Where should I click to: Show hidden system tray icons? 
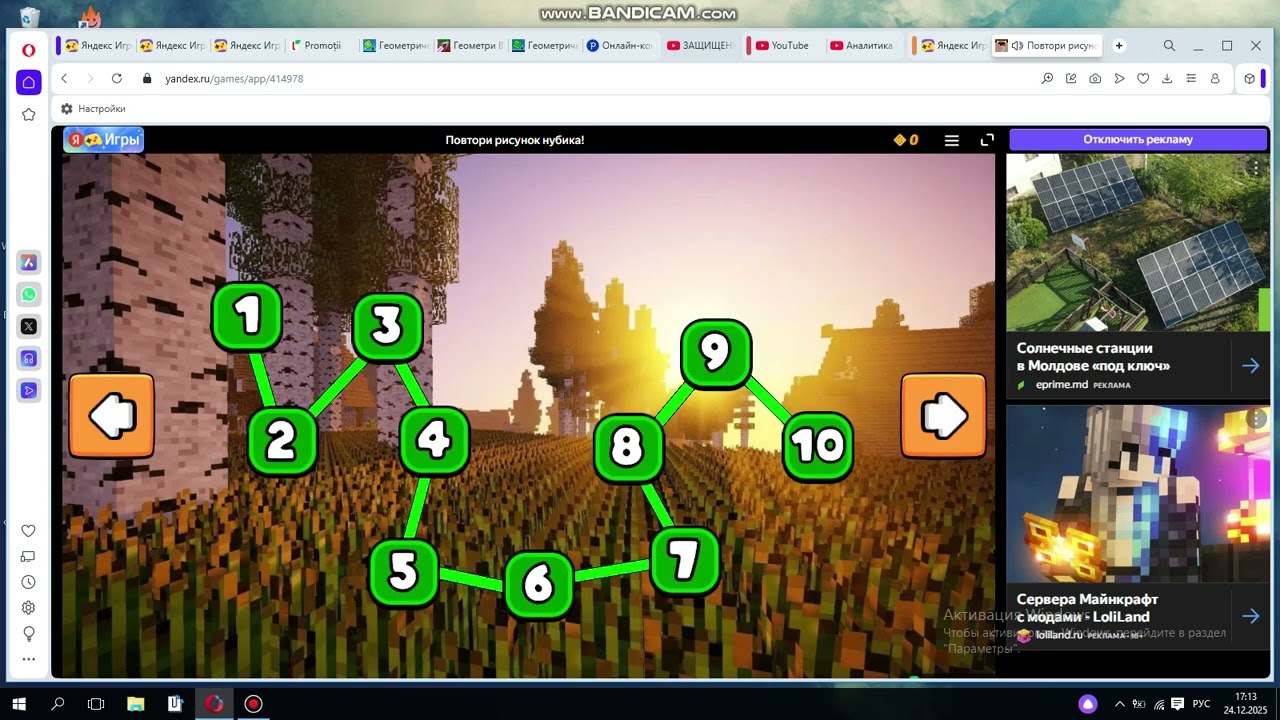coord(1119,704)
